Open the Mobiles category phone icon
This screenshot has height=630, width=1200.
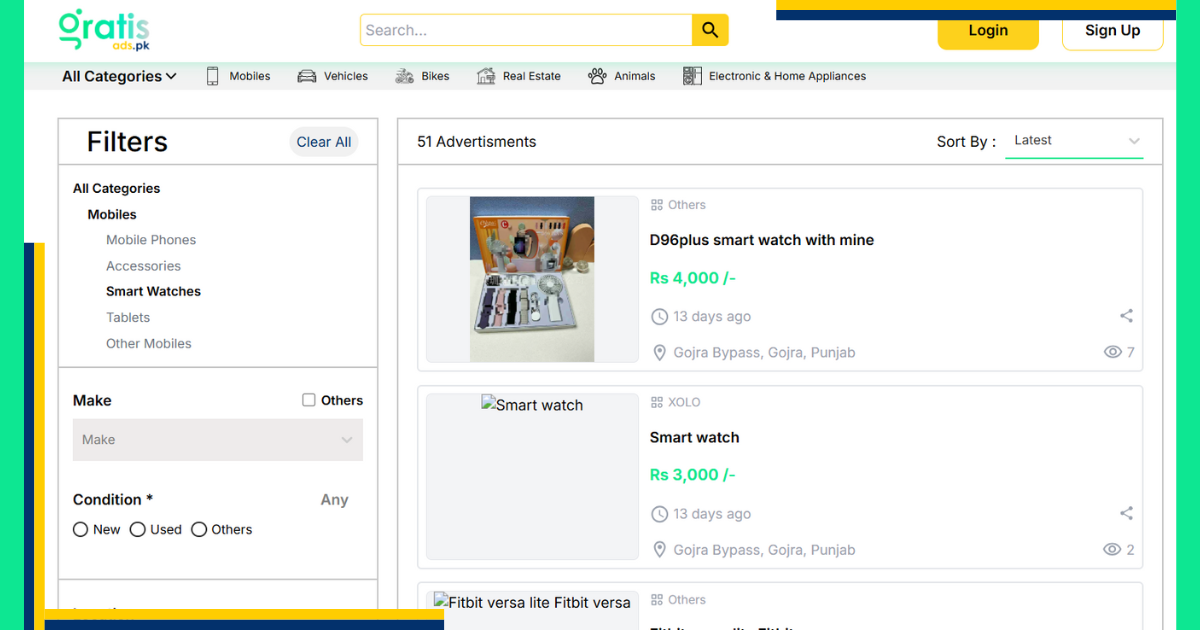coord(213,76)
